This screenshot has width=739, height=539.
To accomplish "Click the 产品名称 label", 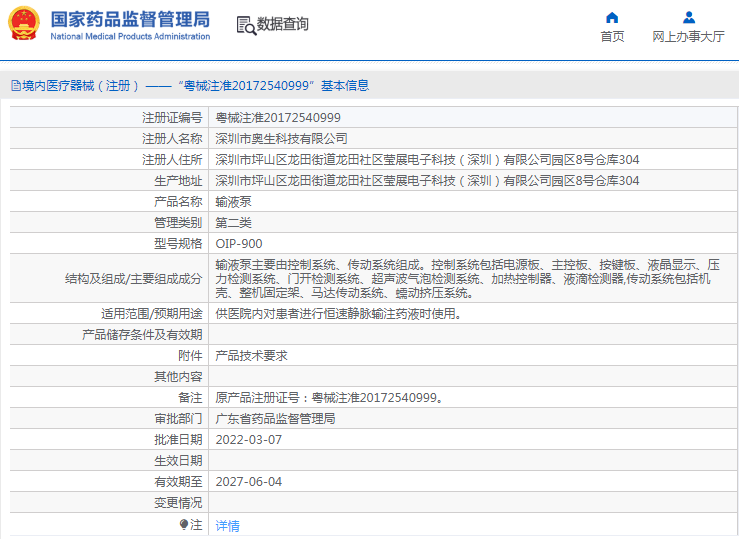I will [178, 202].
